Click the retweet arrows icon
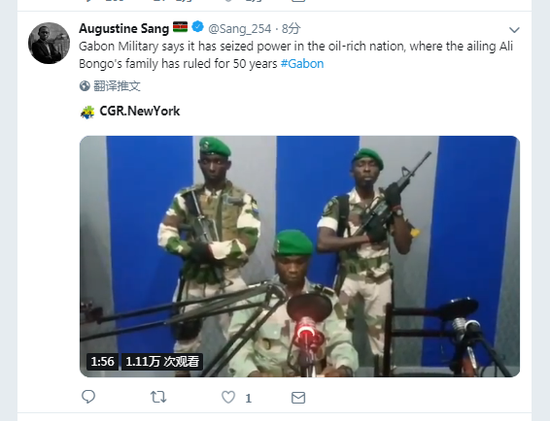Viewport: 550px width, 421px height. [x=158, y=397]
